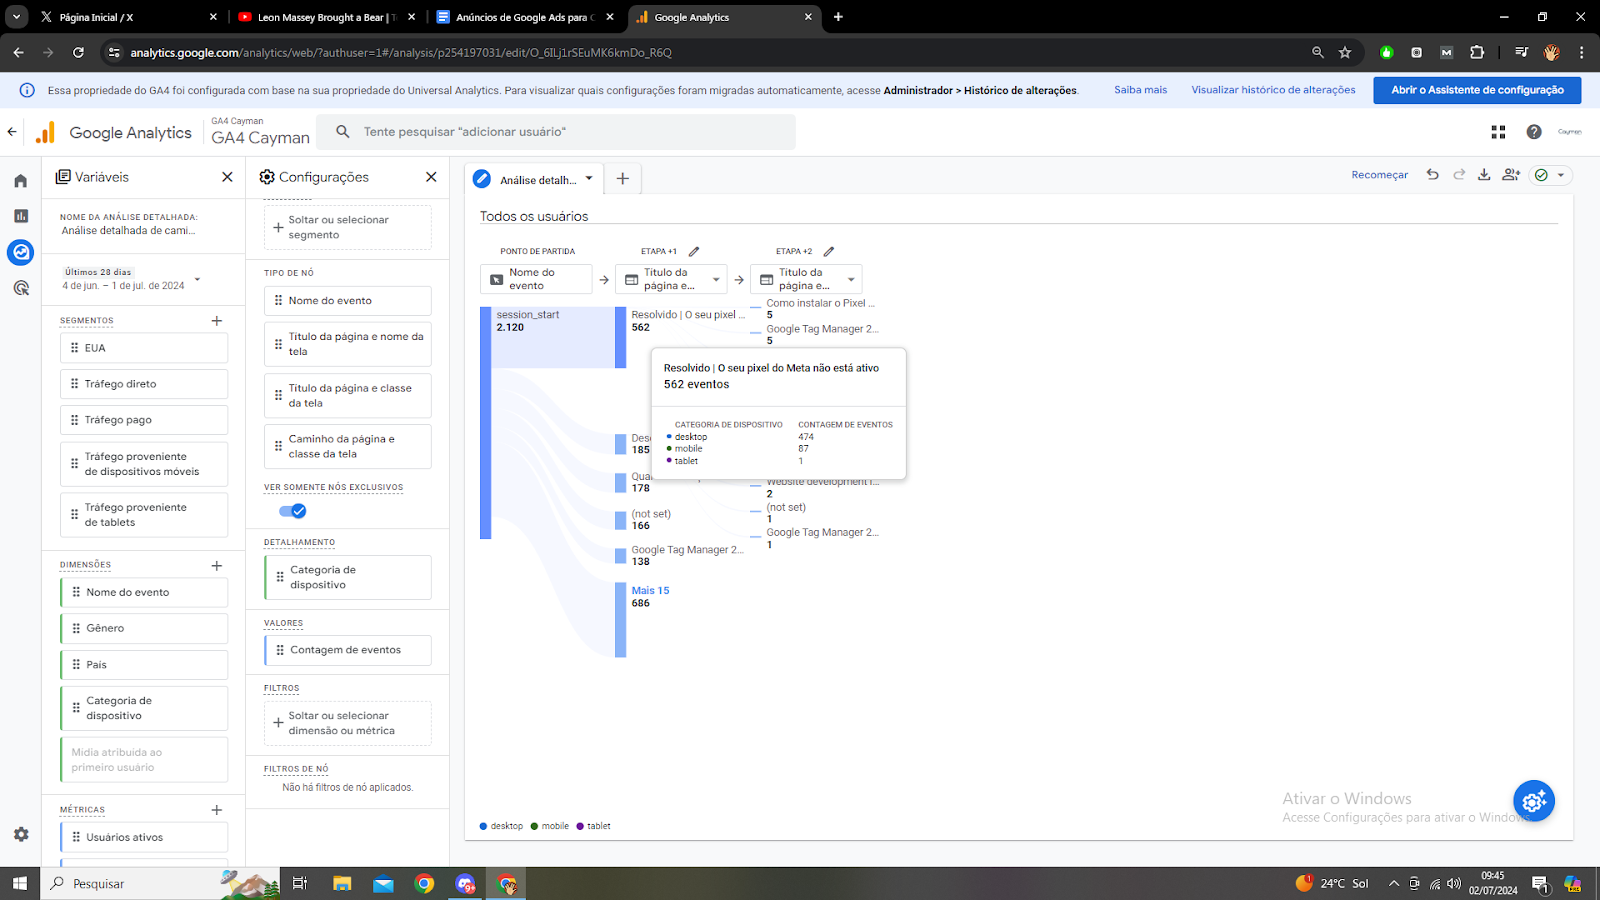The height and width of the screenshot is (900, 1600).
Task: Open the ETAPA +1 dimension dropdown
Action: pos(716,279)
